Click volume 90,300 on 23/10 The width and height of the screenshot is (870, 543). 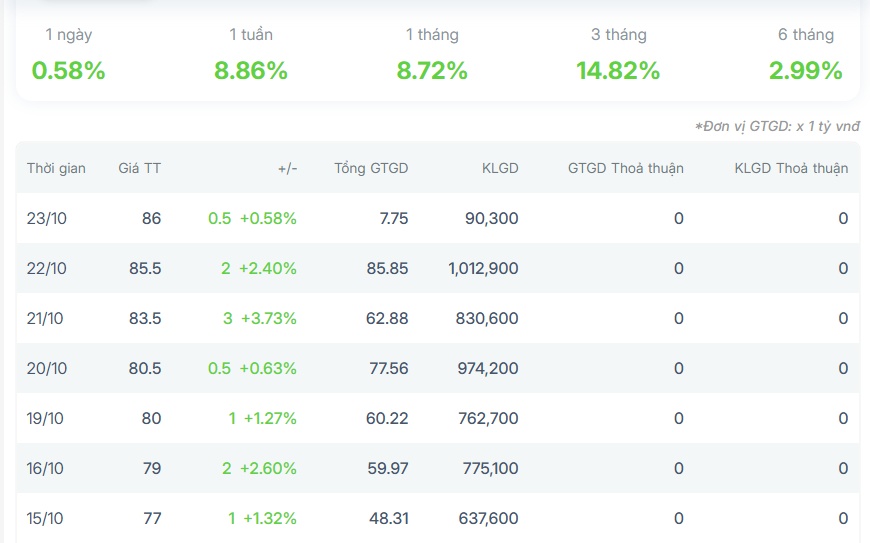(492, 219)
